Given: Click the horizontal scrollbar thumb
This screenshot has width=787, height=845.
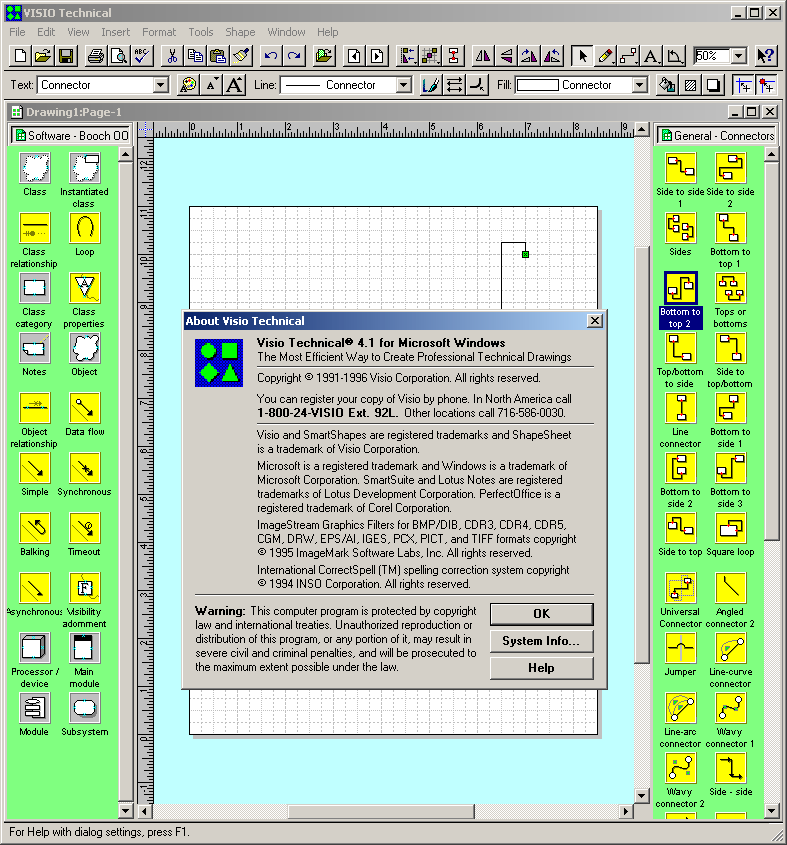Looking at the screenshot, I should click(381, 811).
